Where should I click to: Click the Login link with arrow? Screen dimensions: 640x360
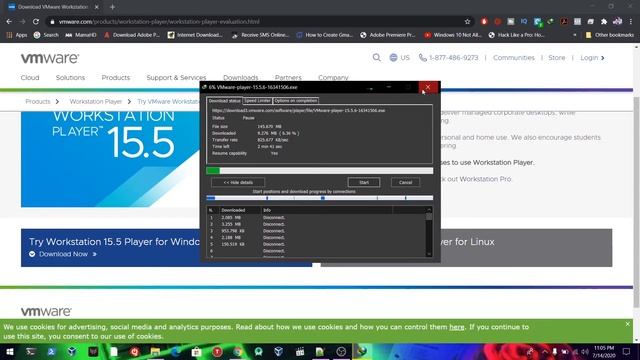pyautogui.click(x=592, y=58)
